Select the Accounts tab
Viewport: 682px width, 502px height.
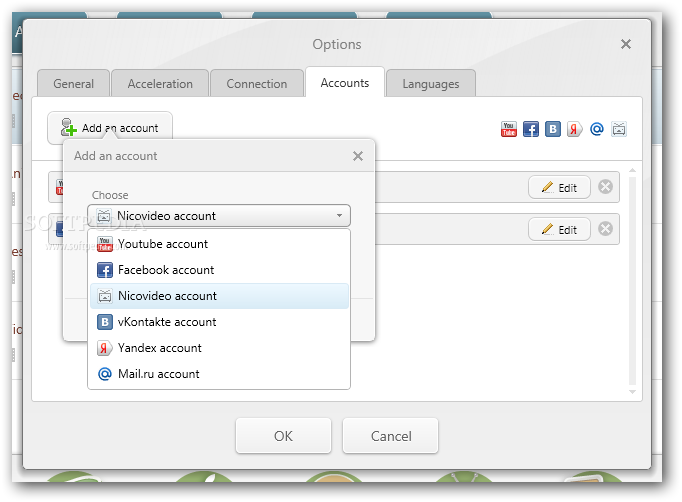click(x=345, y=82)
